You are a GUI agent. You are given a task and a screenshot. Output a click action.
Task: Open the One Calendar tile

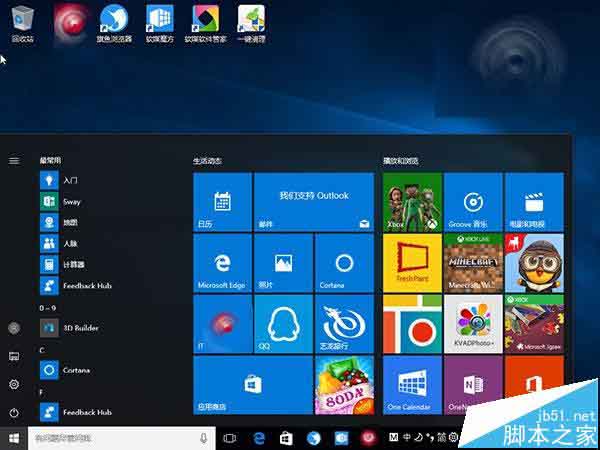(x=412, y=385)
